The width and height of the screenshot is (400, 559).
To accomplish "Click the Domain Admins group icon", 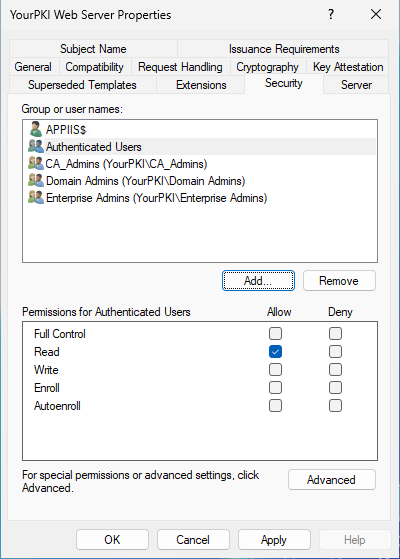I will (36, 180).
